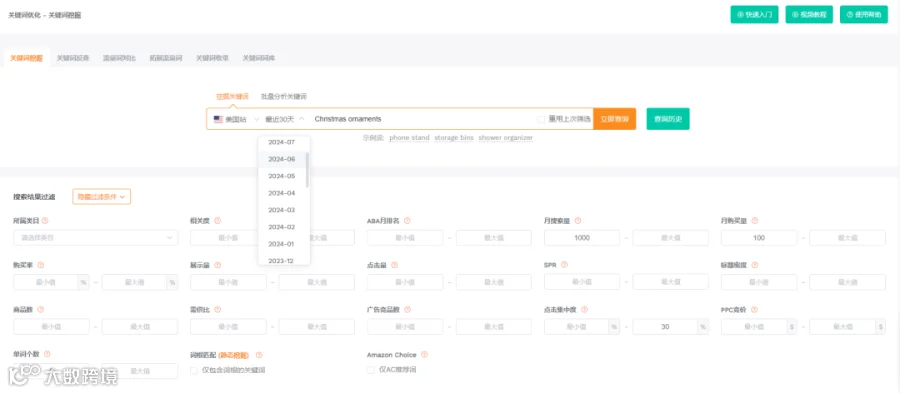Click help icon beside 商品数
This screenshot has height=393, width=900.
pos(41,310)
